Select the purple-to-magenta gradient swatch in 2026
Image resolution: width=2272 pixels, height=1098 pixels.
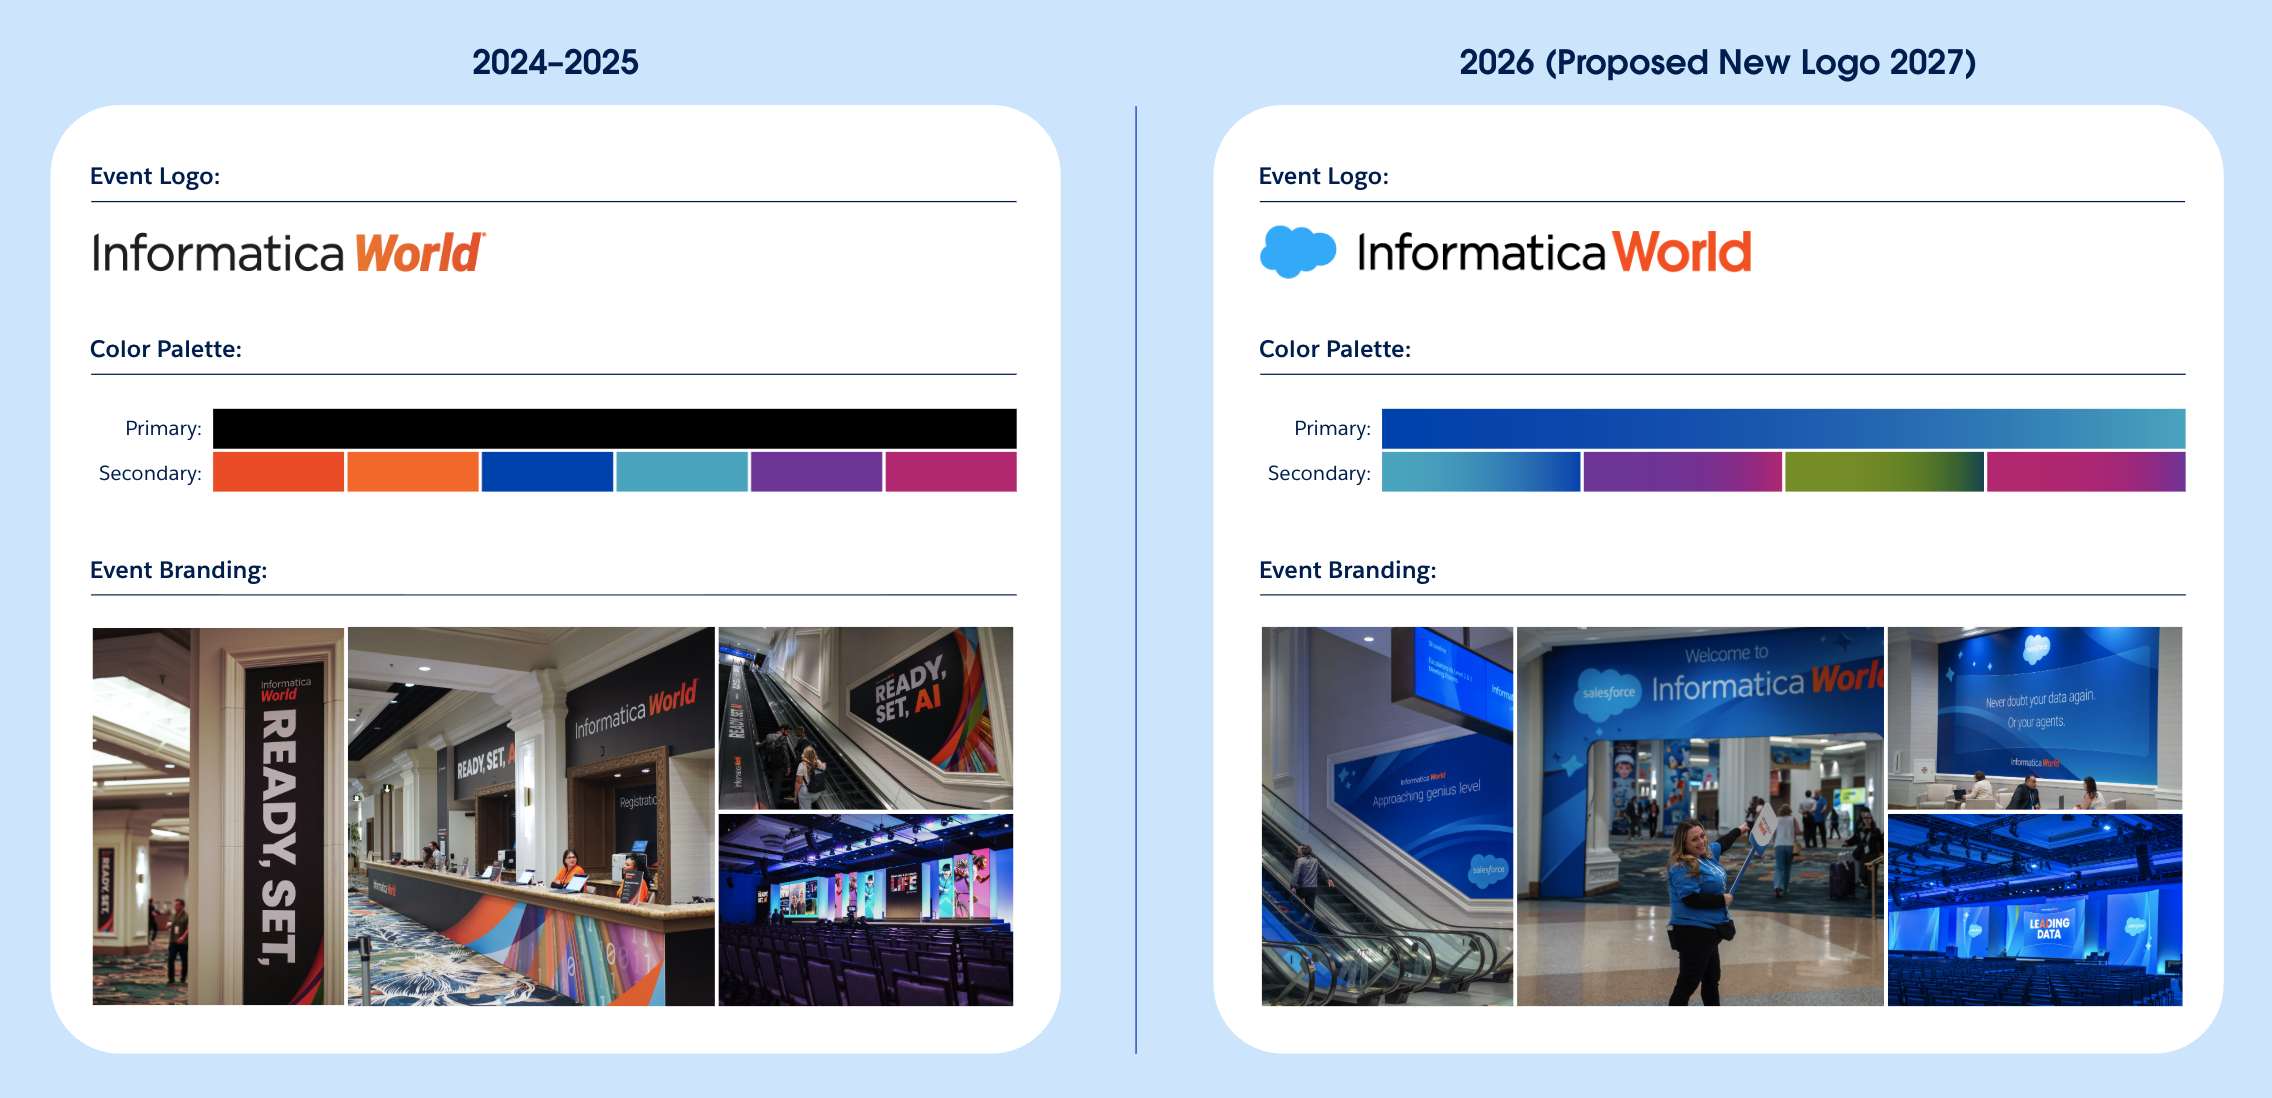(x=1683, y=472)
